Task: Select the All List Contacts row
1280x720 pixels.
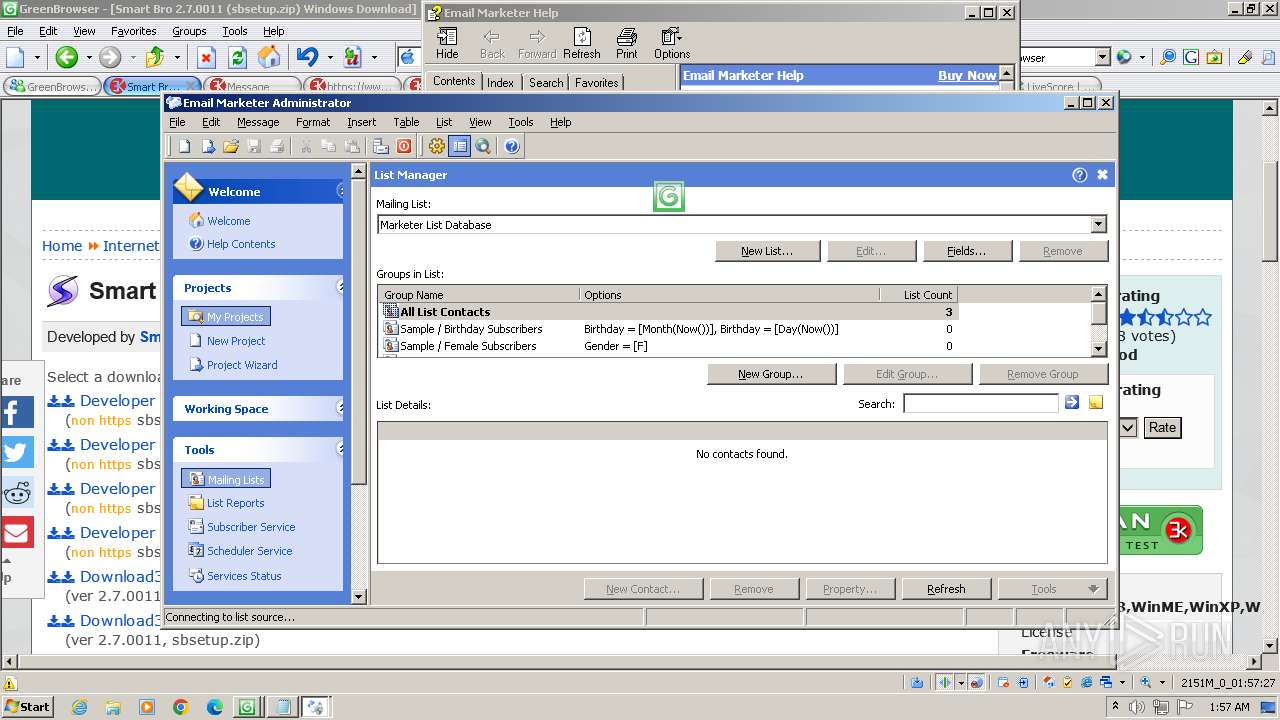Action: pos(667,312)
